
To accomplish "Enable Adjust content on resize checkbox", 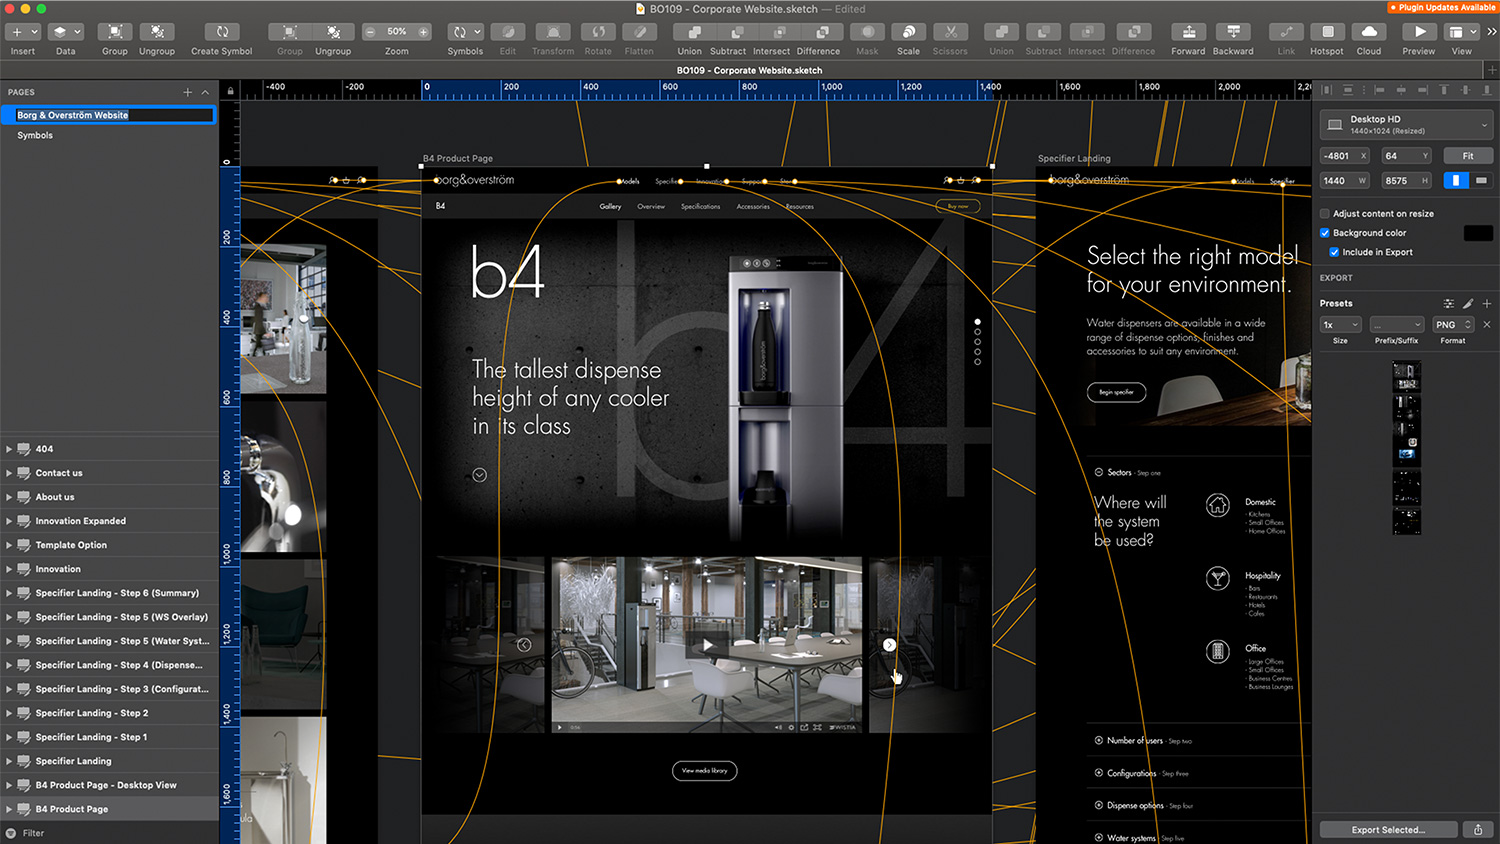I will [1325, 214].
